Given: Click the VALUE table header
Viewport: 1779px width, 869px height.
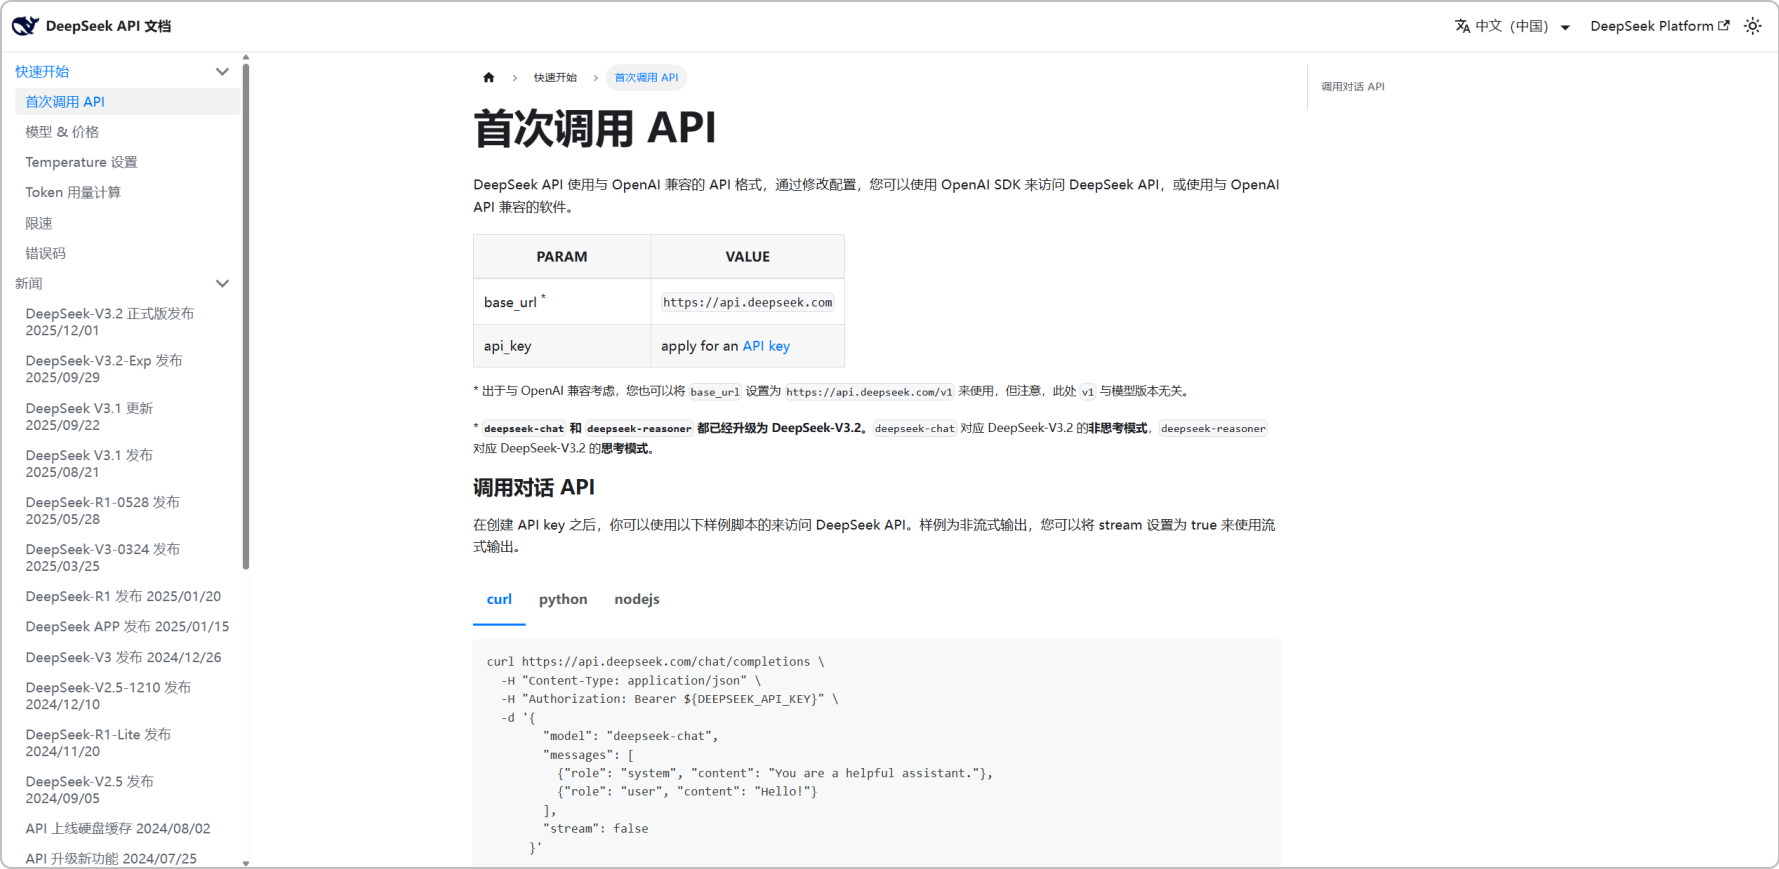Looking at the screenshot, I should point(748,257).
